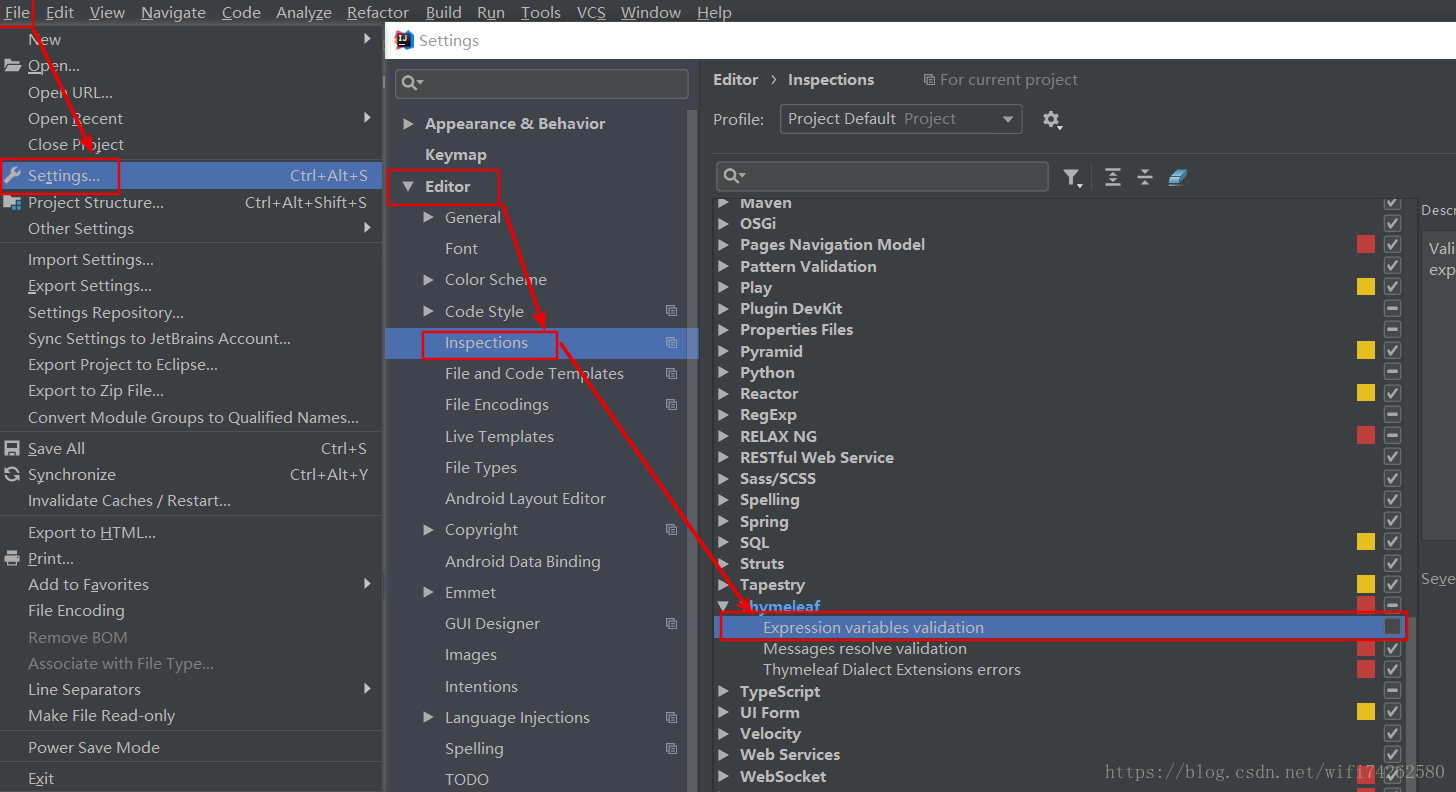Click the IntelliJ logo in Settings title
1456x792 pixels.
pos(404,40)
